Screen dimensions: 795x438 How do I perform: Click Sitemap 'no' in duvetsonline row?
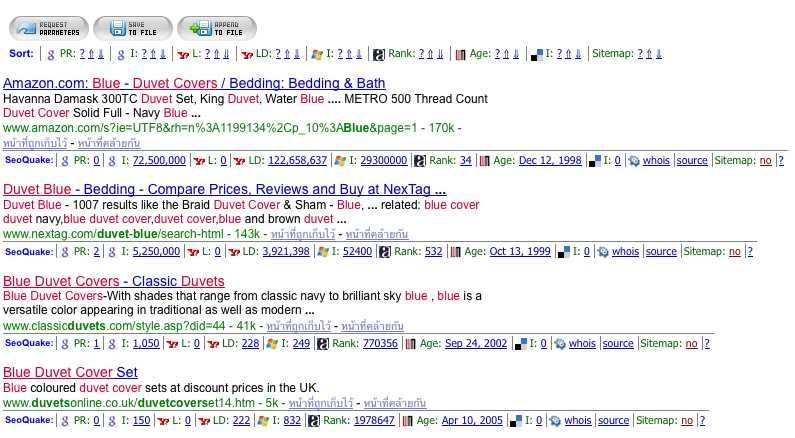click(x=687, y=421)
